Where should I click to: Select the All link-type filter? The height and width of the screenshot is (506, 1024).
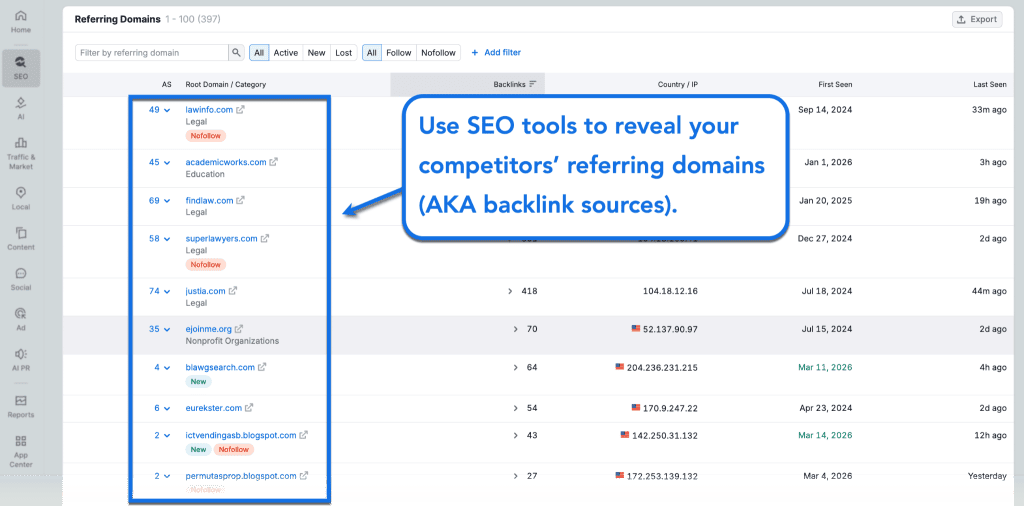pos(372,53)
